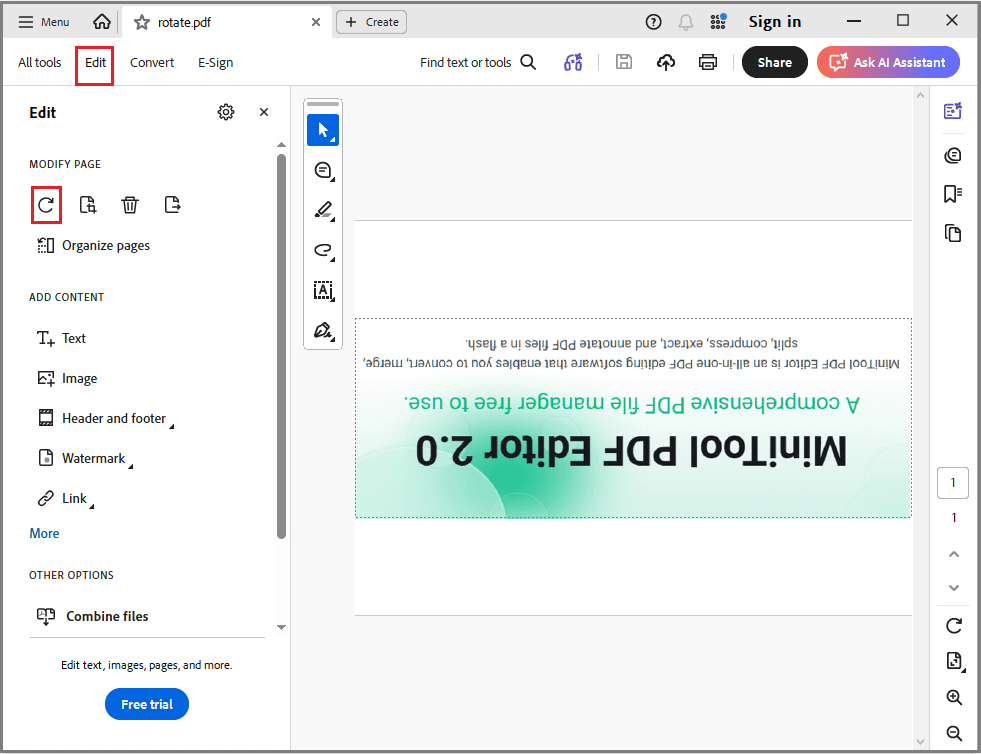Viewport: 981px width, 754px height.
Task: Select the freeform Draw tool
Action: (x=323, y=251)
